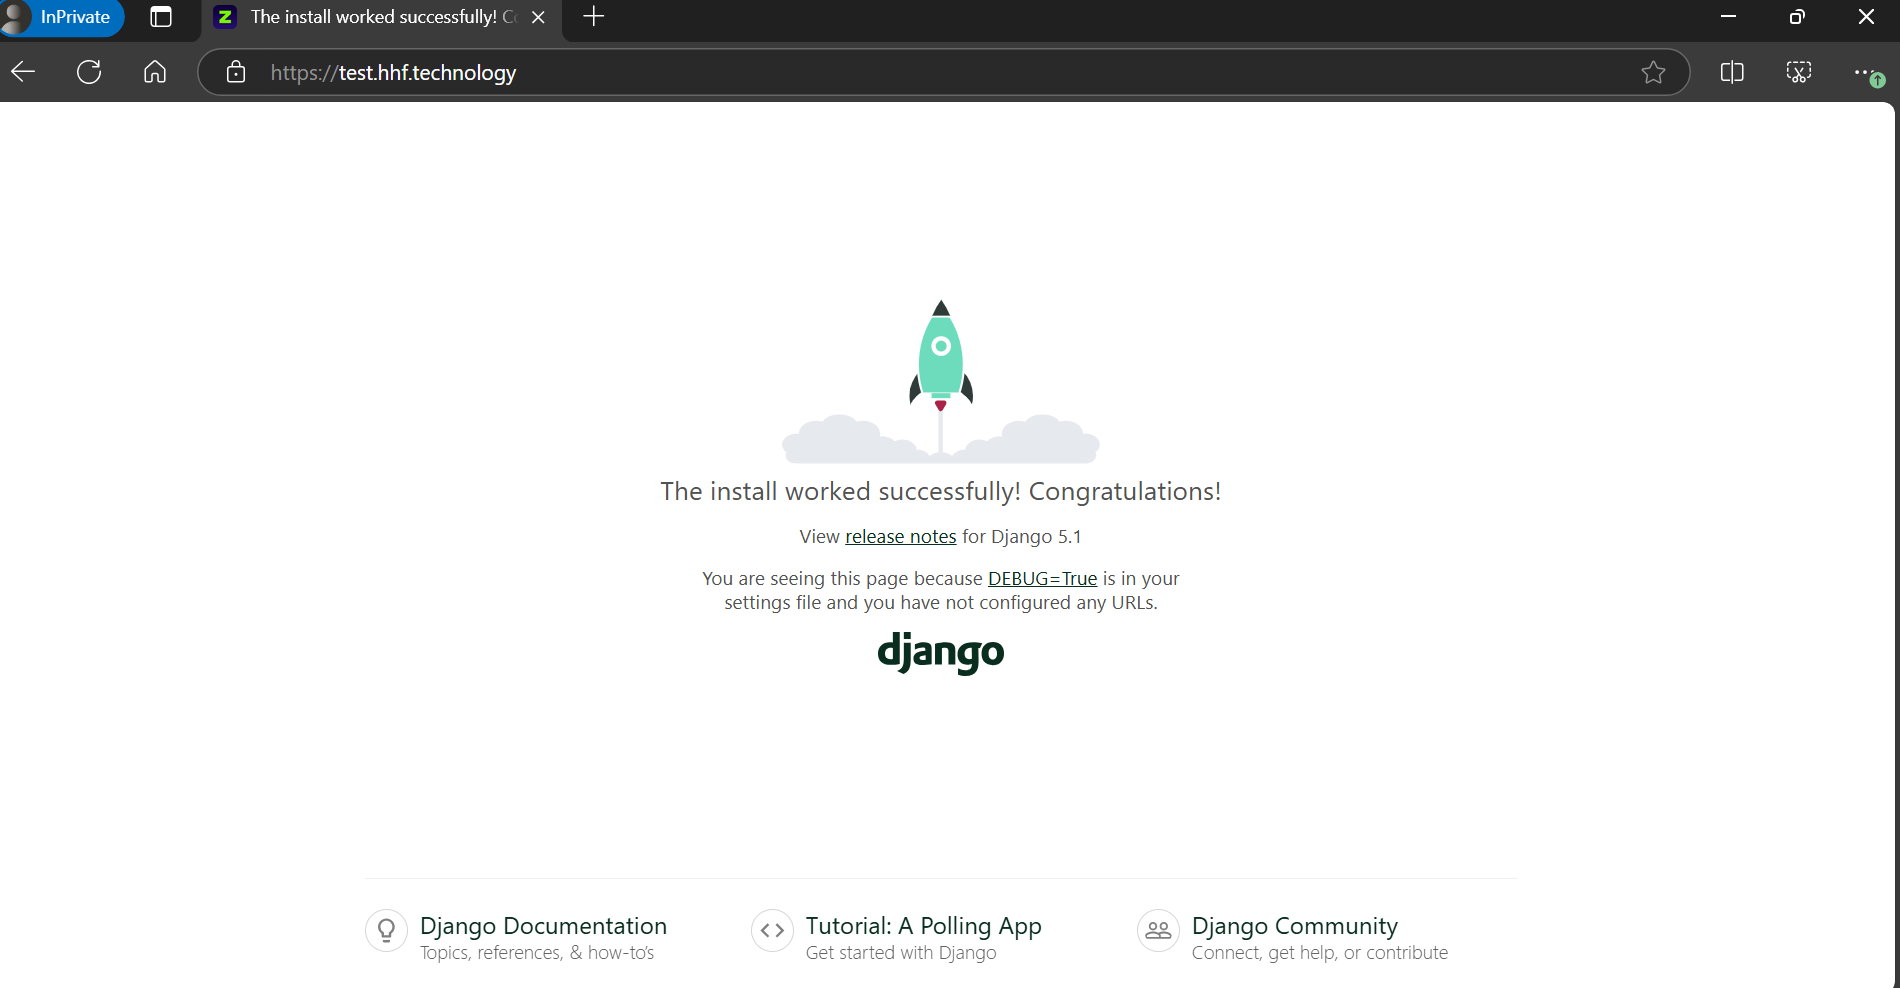Viewport: 1900px width, 988px height.
Task: View site information lock icon
Action: [236, 72]
